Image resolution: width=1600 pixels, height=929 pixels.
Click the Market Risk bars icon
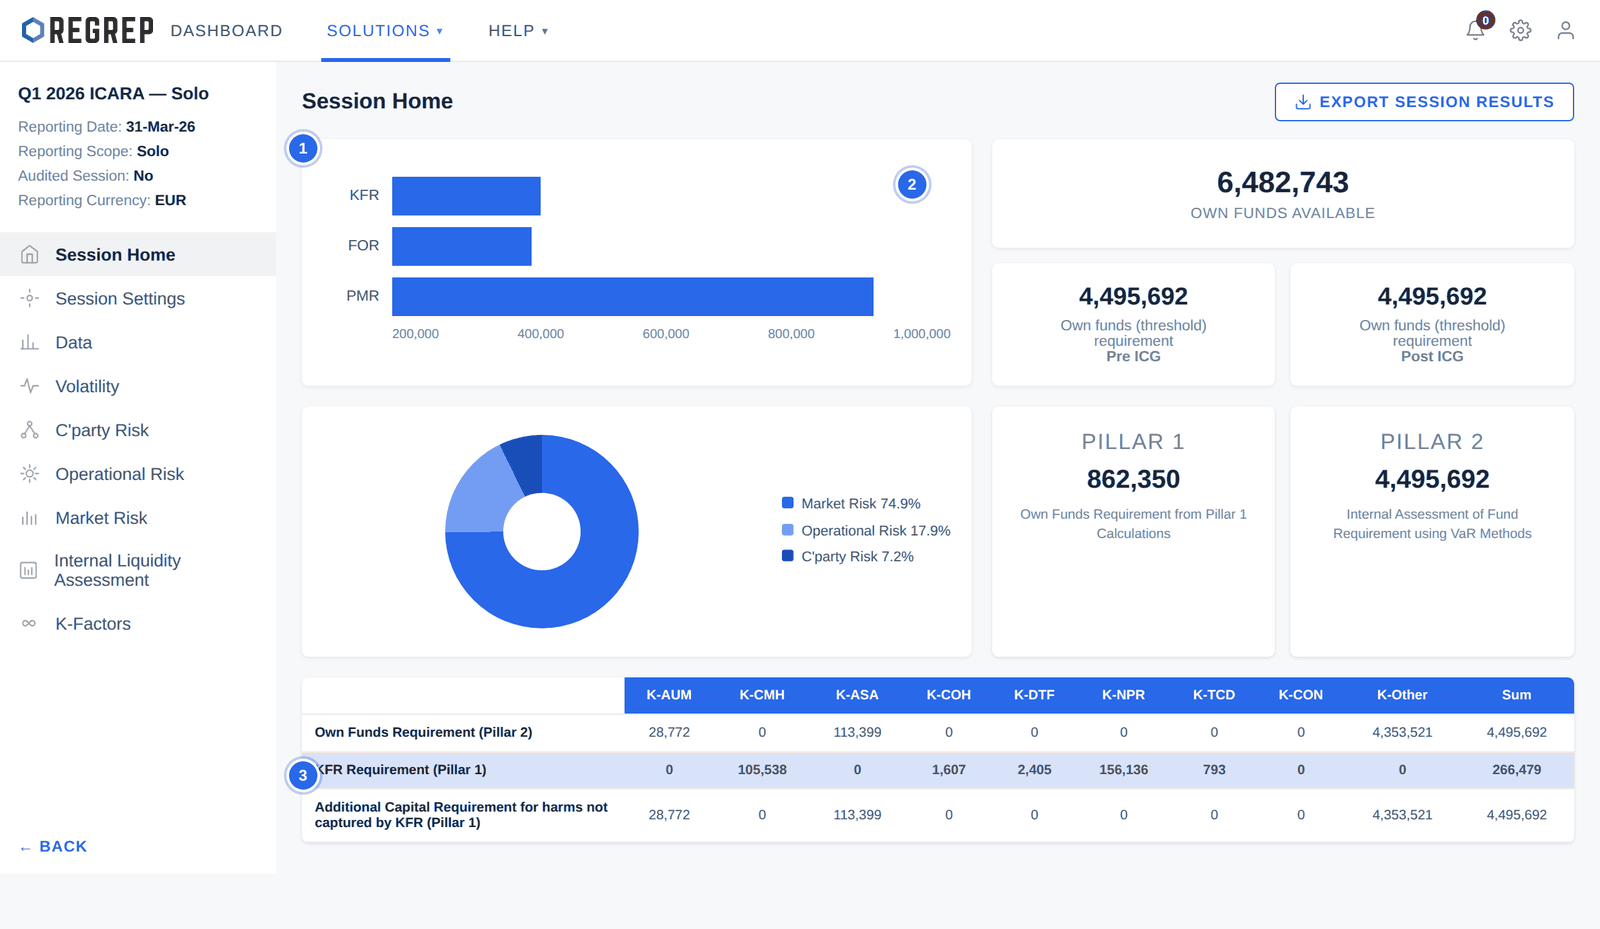point(30,518)
